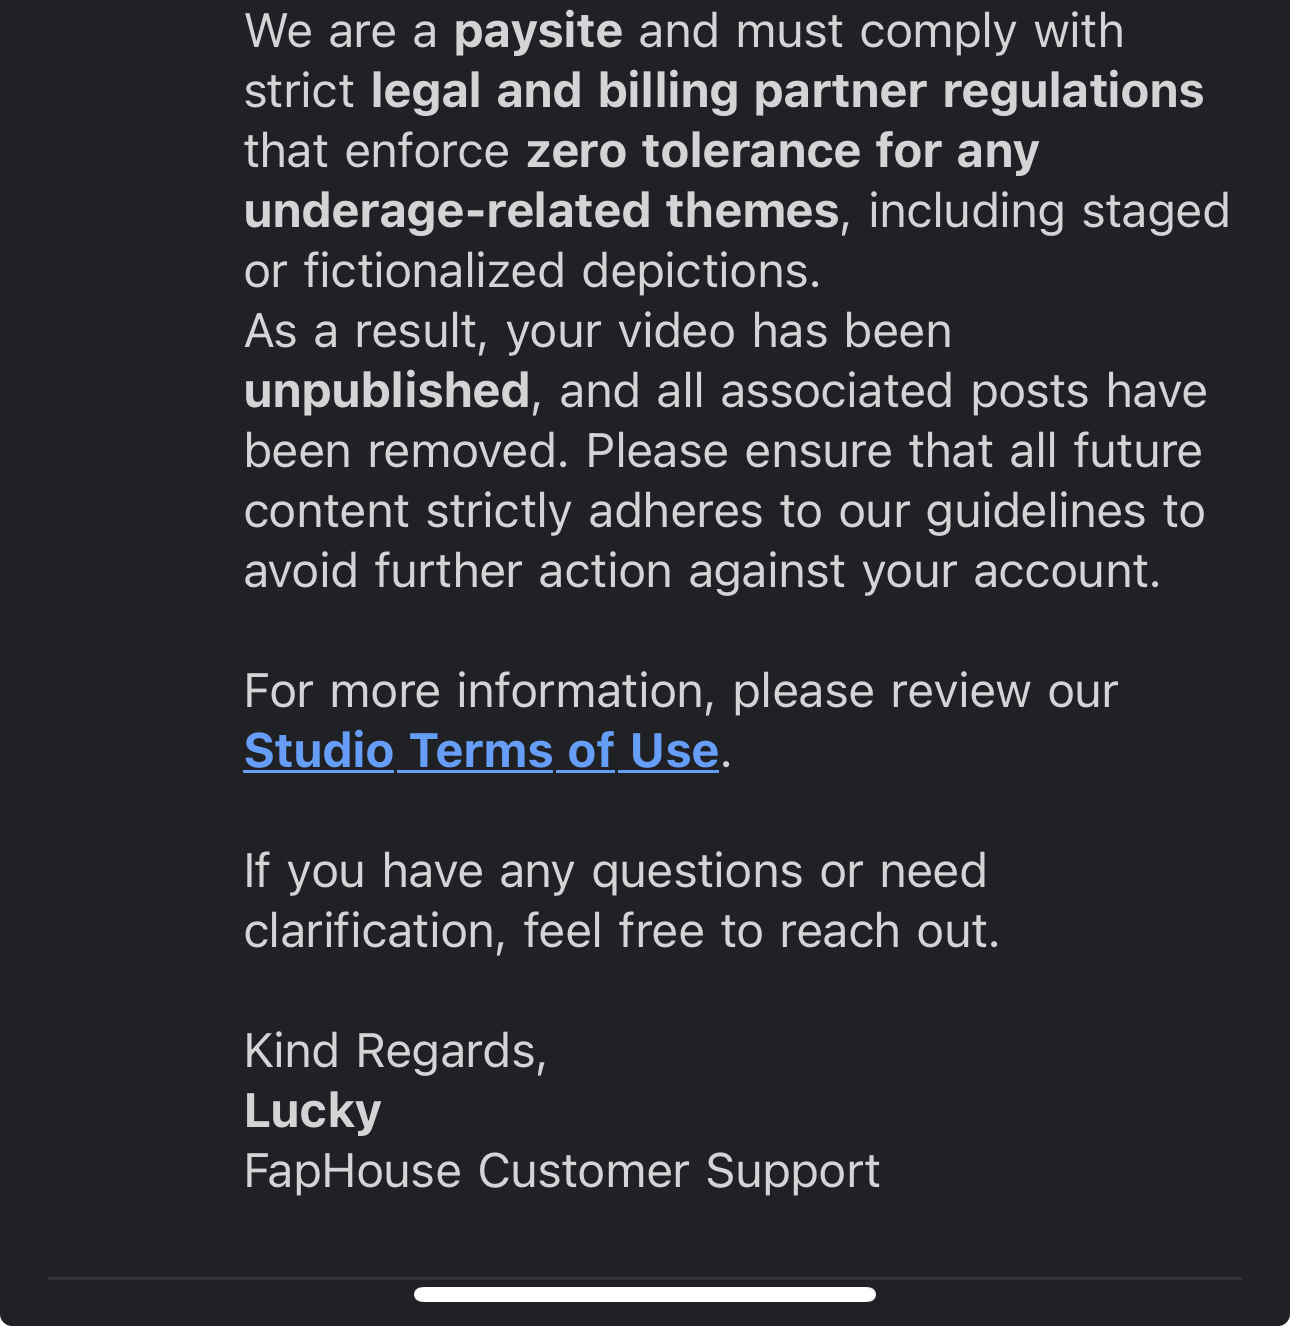This screenshot has height=1326, width=1290.
Task: Tap the text "or fictionalized depictions."
Action: (532, 271)
